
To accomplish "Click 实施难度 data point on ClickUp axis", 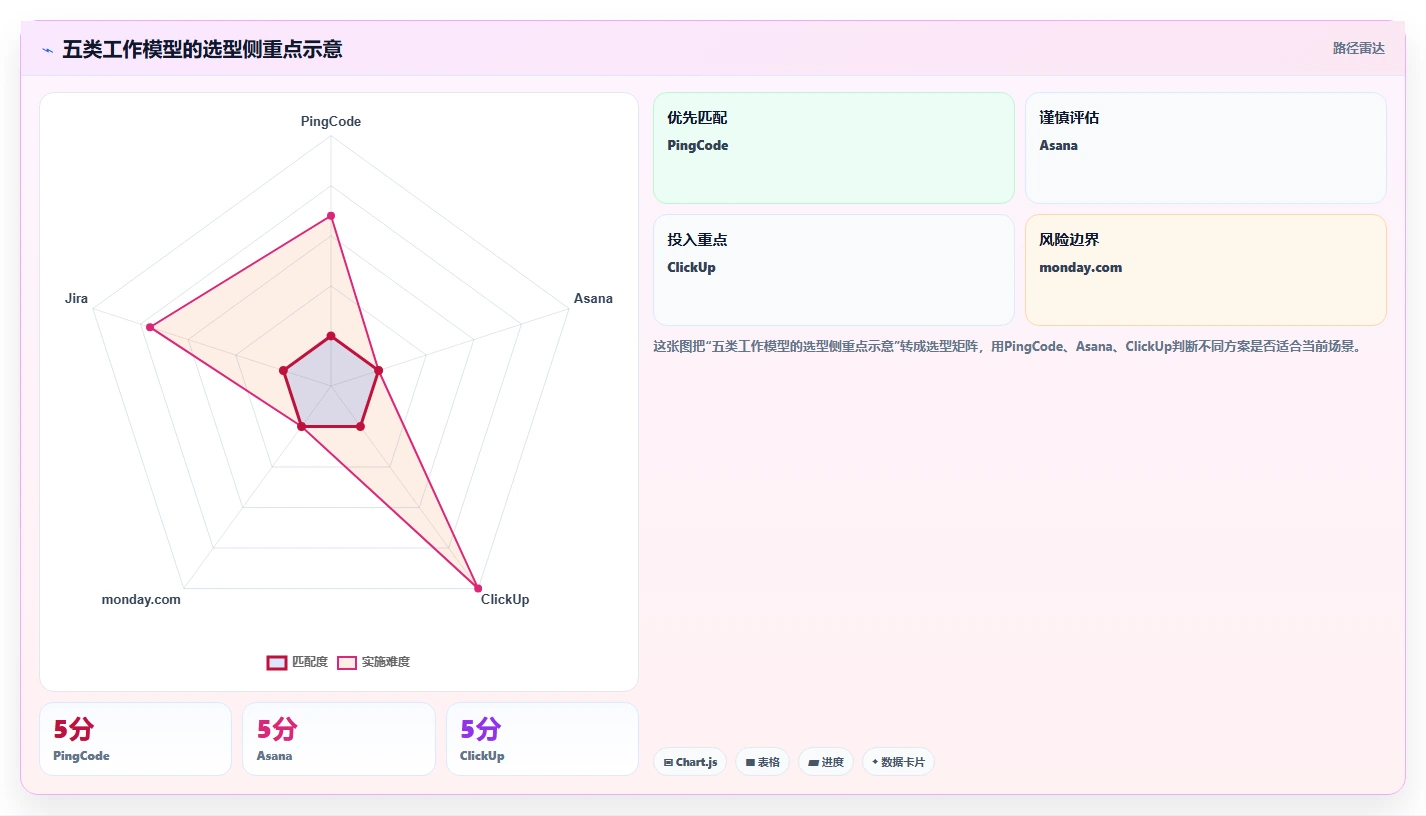I will (478, 588).
